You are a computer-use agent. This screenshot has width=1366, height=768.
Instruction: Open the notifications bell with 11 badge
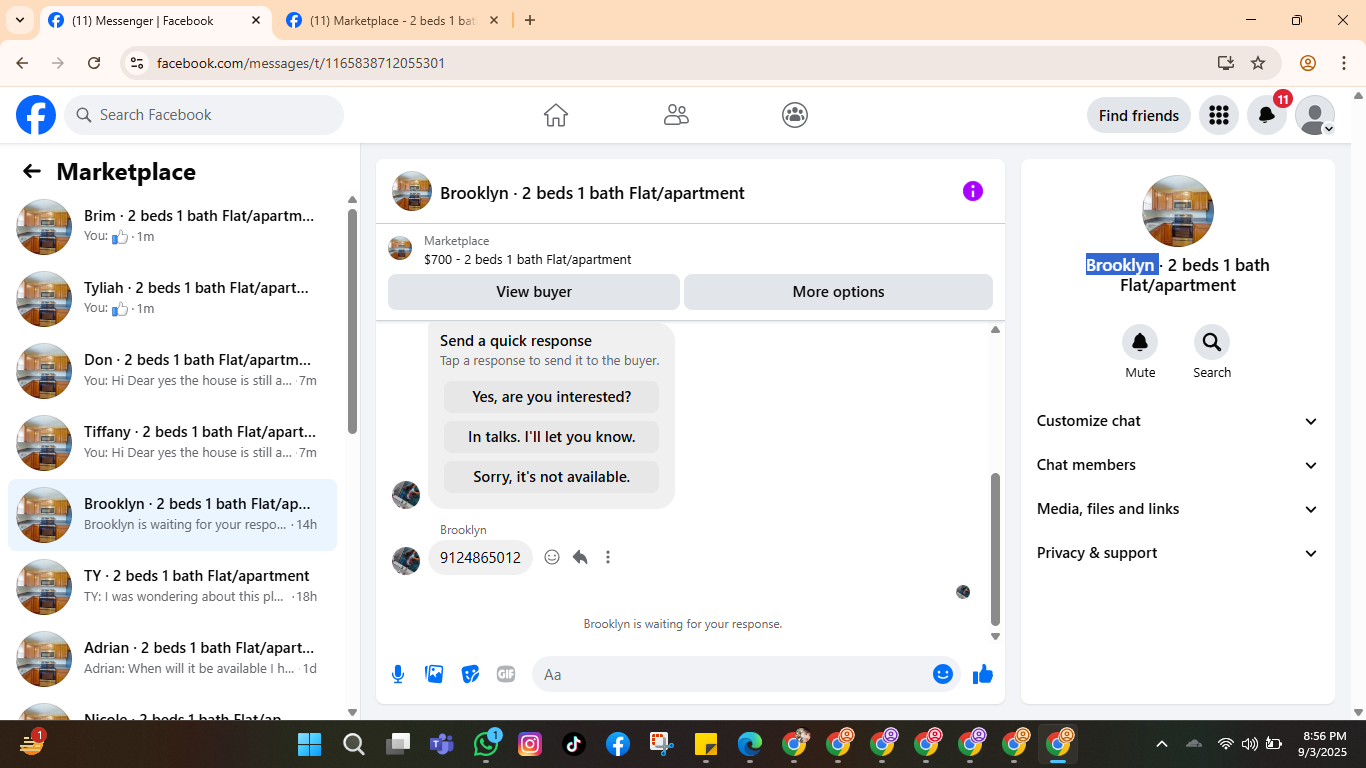click(x=1267, y=115)
